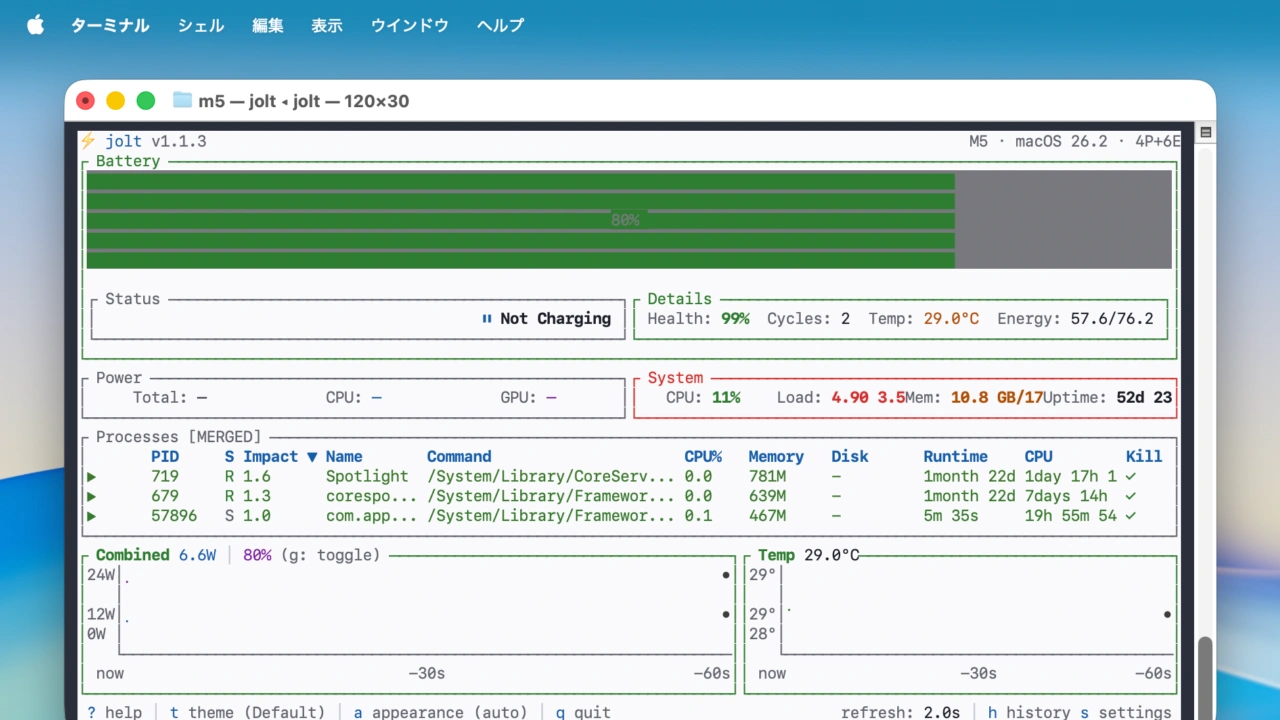Expand the PID 679 process row

tap(92, 496)
